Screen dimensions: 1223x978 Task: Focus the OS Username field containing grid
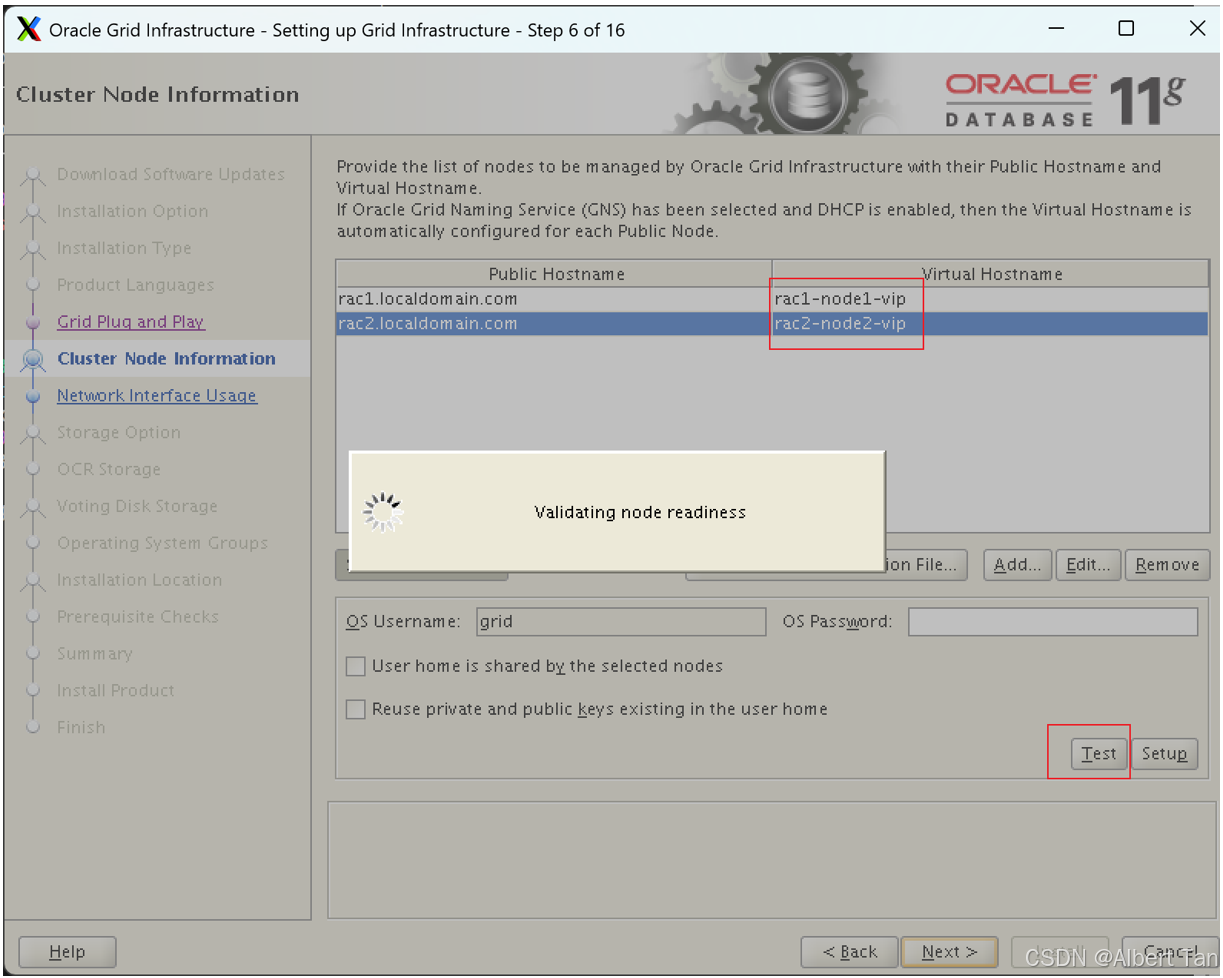click(x=621, y=621)
